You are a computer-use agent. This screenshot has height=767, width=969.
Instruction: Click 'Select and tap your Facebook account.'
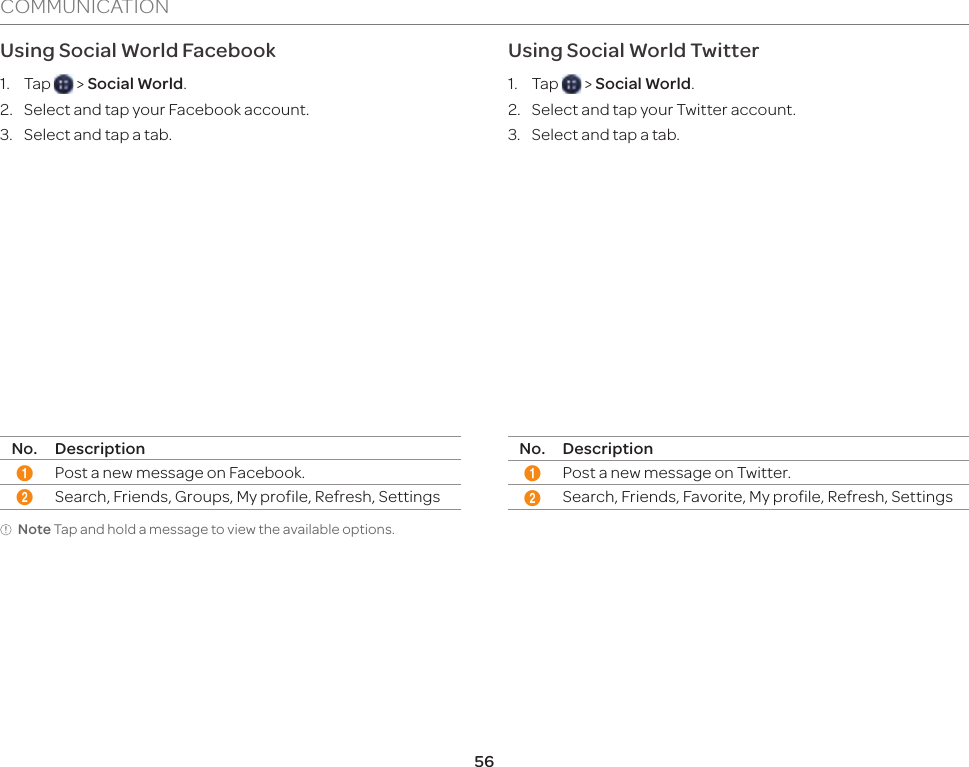pyautogui.click(x=166, y=110)
